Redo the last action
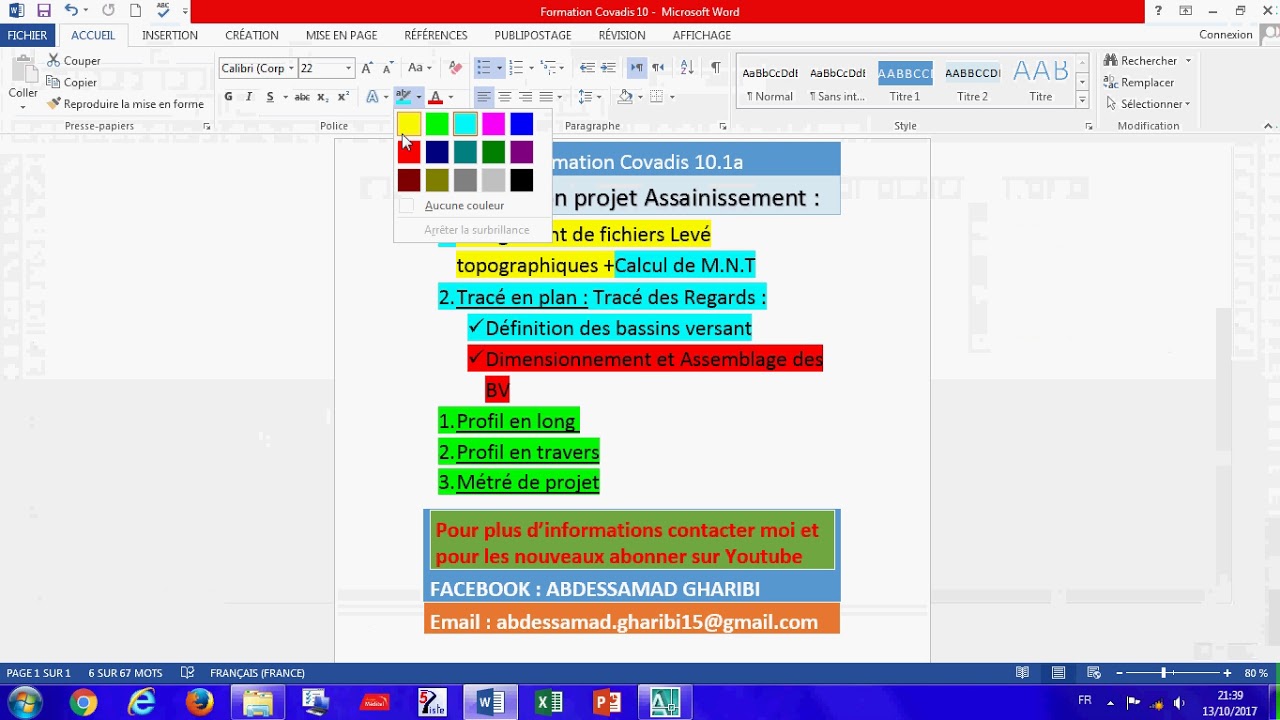The width and height of the screenshot is (1280, 720). [108, 11]
